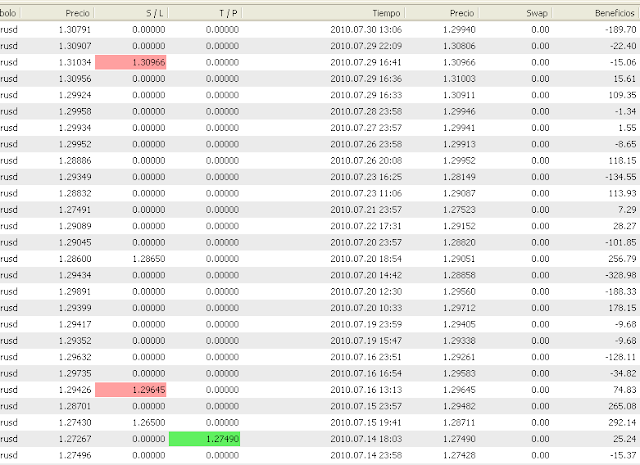Image resolution: width=640 pixels, height=465 pixels.
Task: Click the time 2010.07.22 17:31
Action: coord(366,226)
